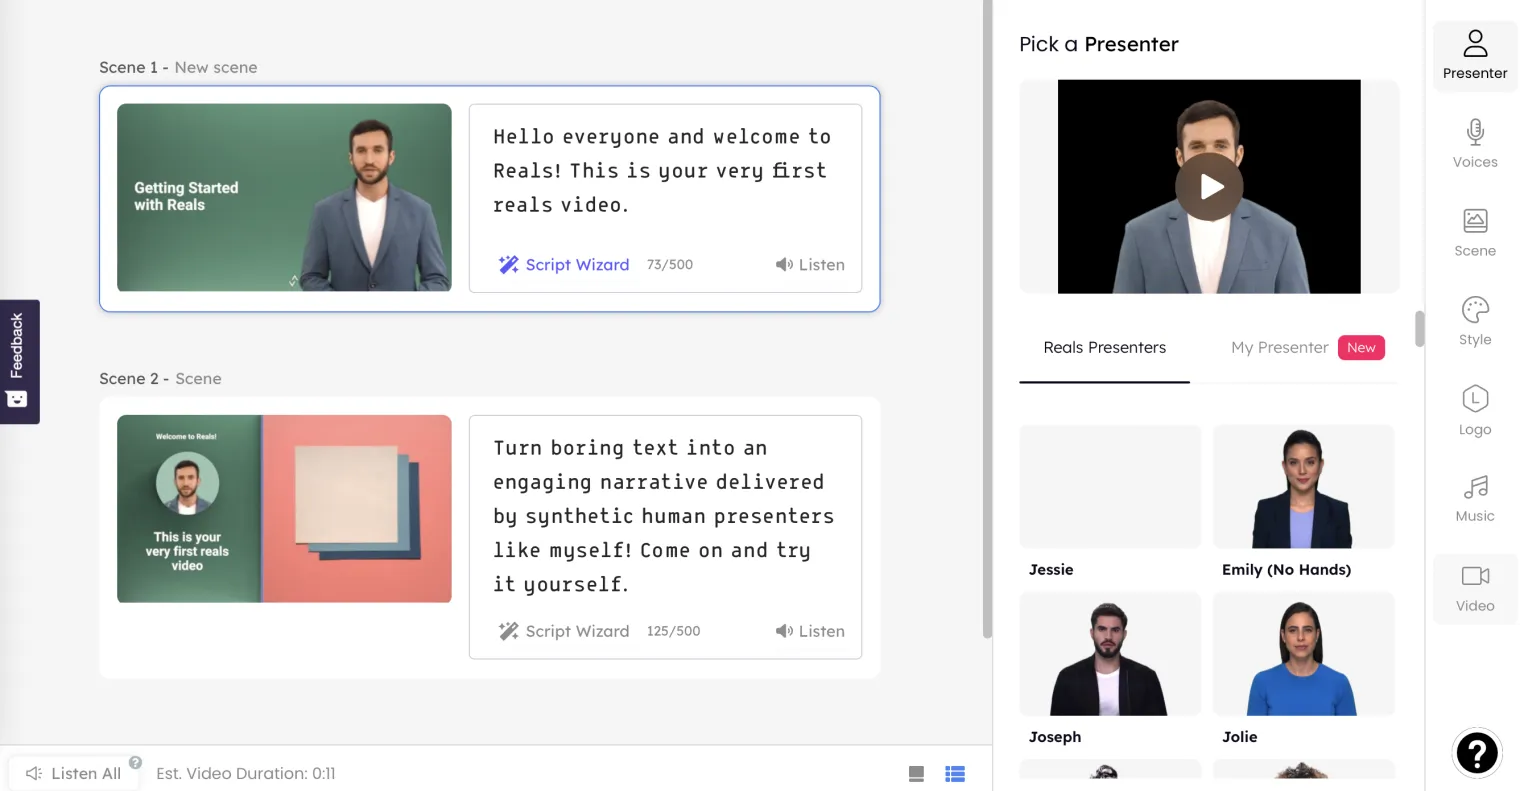The width and height of the screenshot is (1520, 791).
Task: Play the presenter preview video
Action: (1209, 187)
